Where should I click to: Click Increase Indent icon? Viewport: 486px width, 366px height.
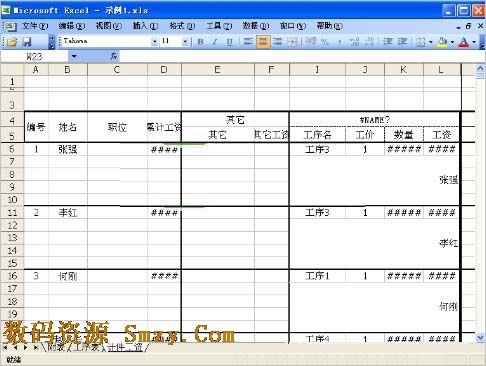tap(402, 42)
